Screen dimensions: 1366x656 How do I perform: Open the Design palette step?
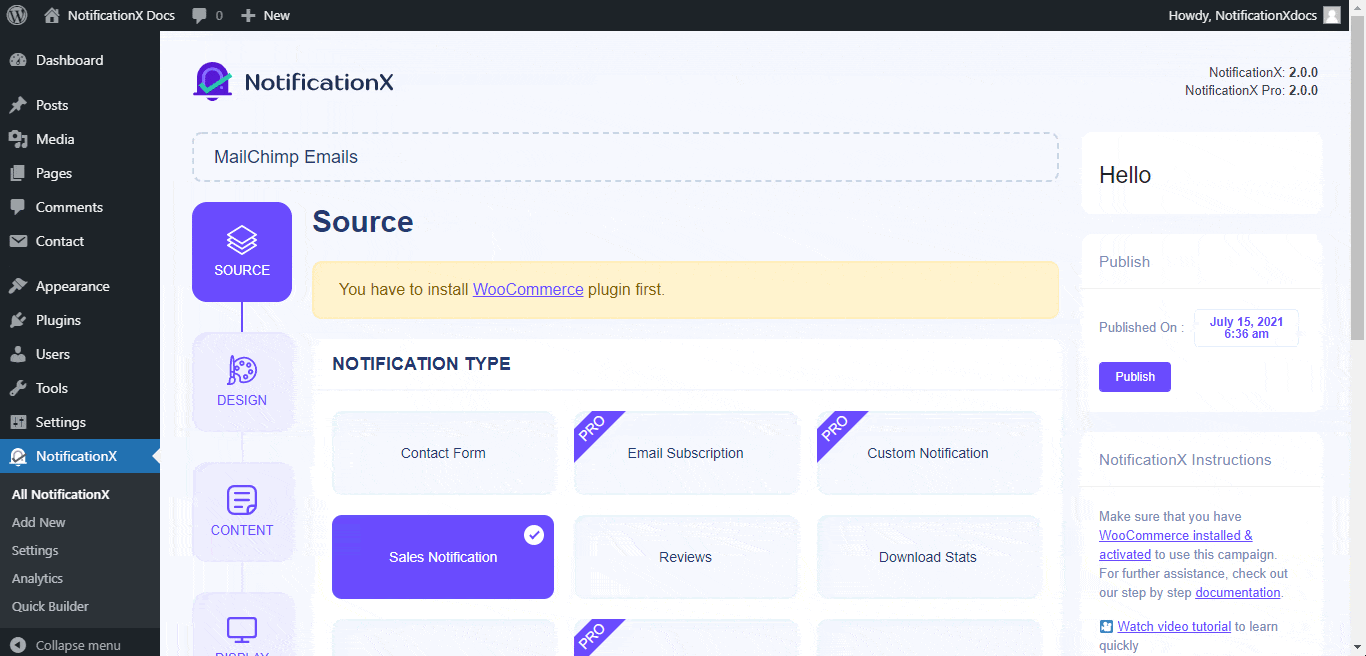(242, 382)
